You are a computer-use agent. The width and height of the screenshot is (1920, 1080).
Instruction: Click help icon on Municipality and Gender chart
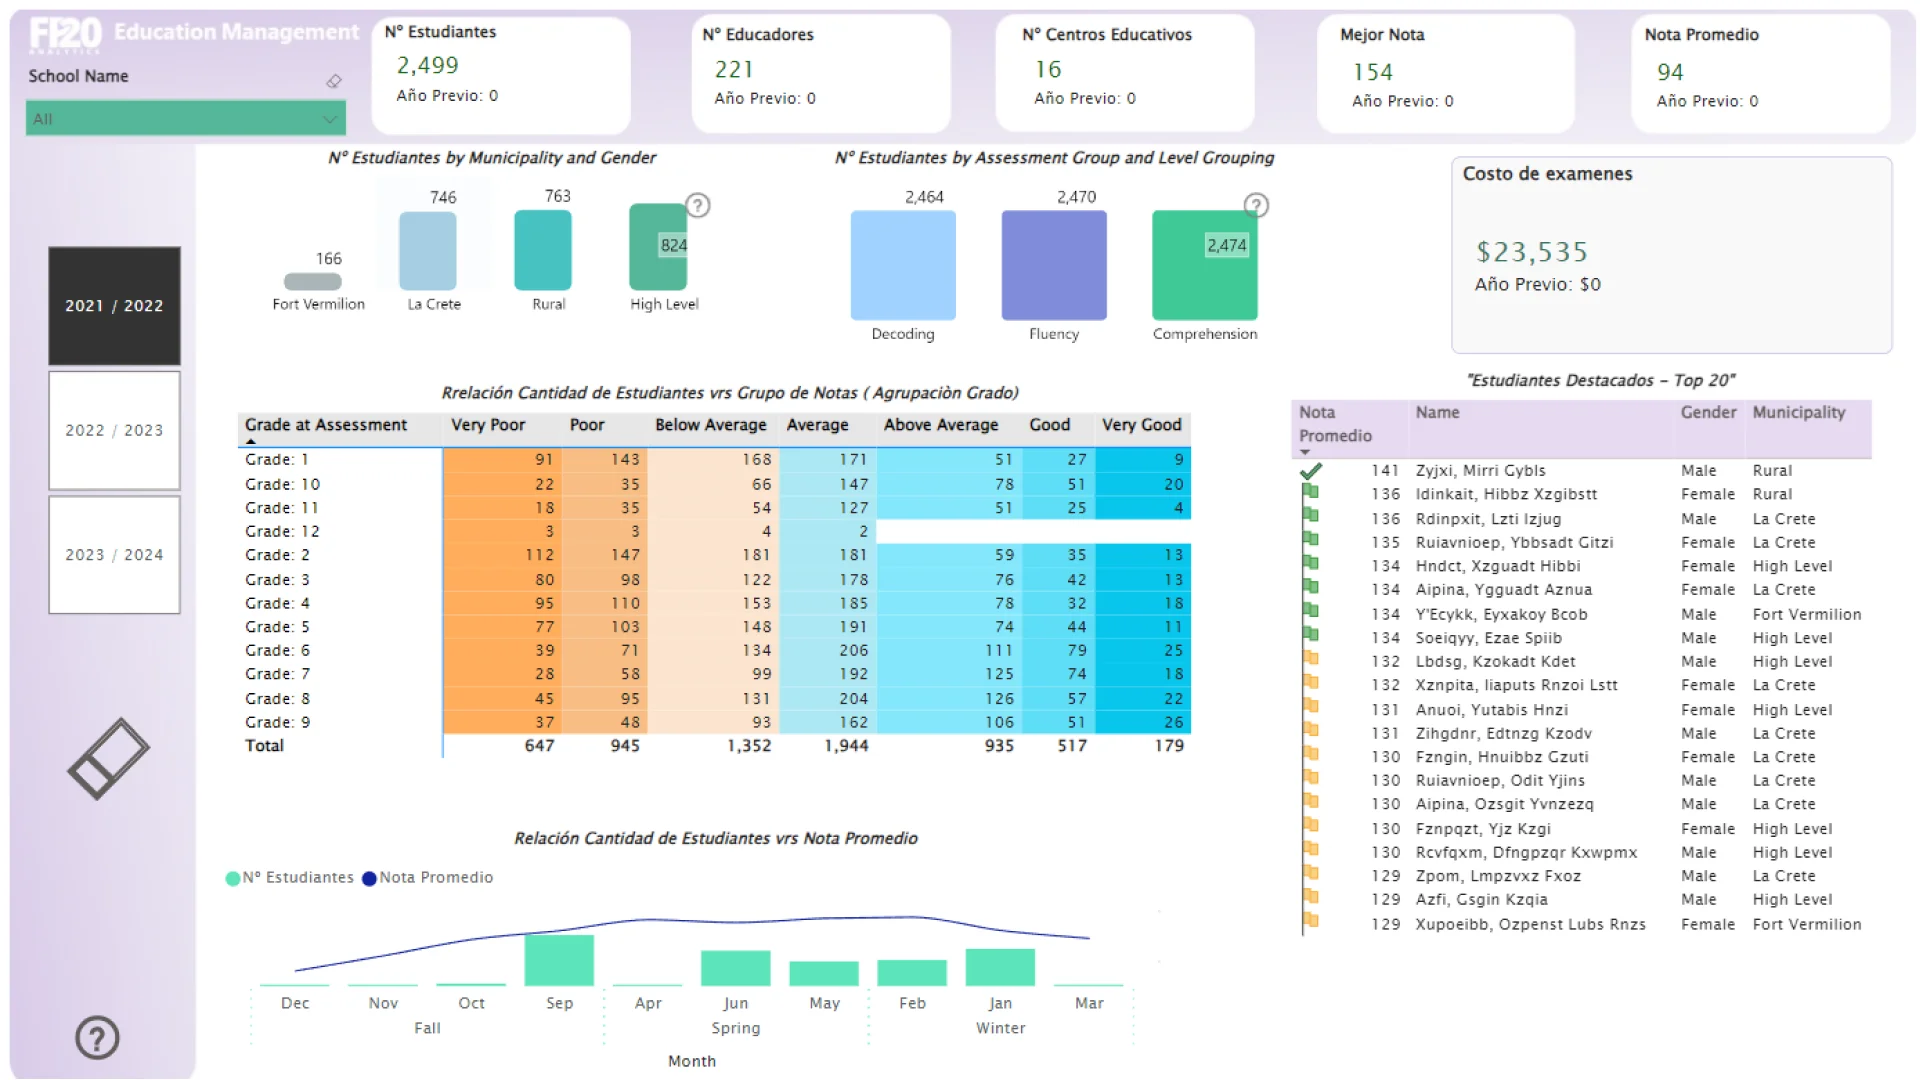(x=698, y=205)
